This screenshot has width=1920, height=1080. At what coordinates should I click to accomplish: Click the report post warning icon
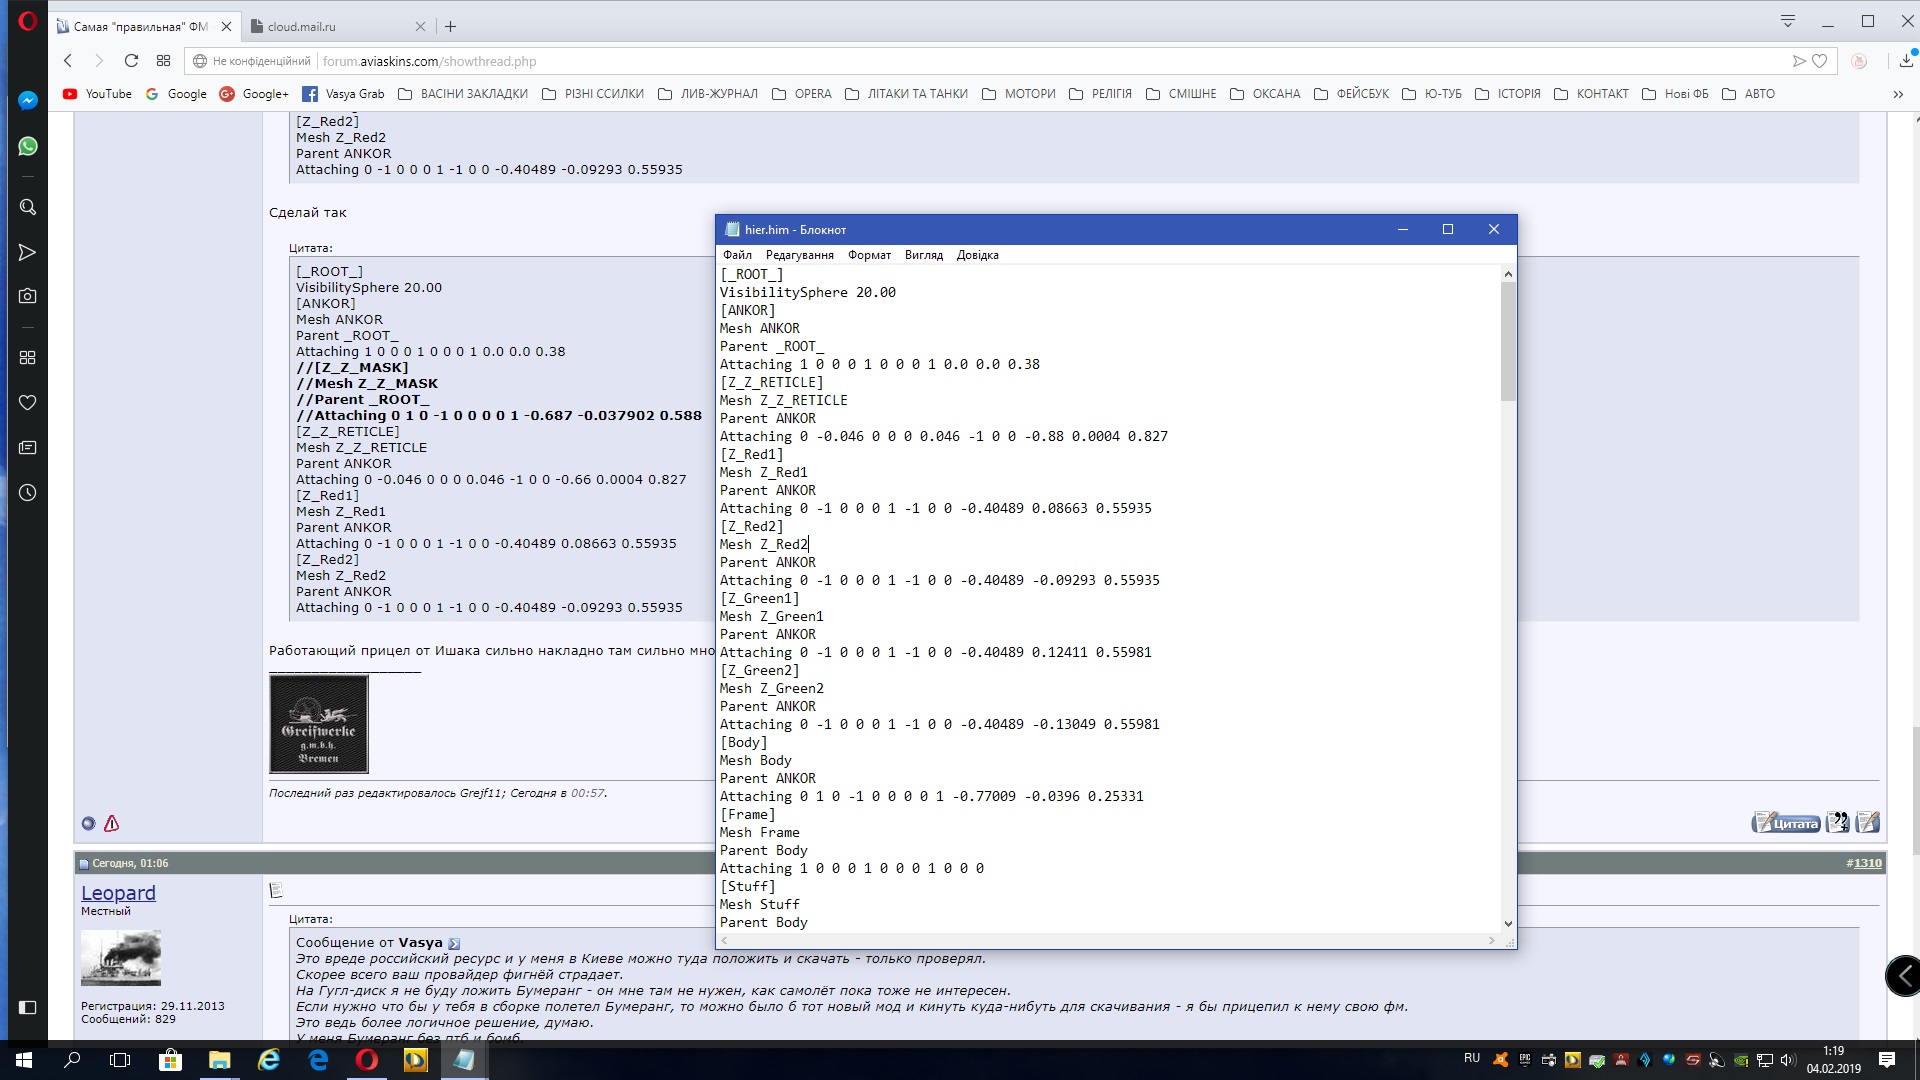[x=112, y=824]
